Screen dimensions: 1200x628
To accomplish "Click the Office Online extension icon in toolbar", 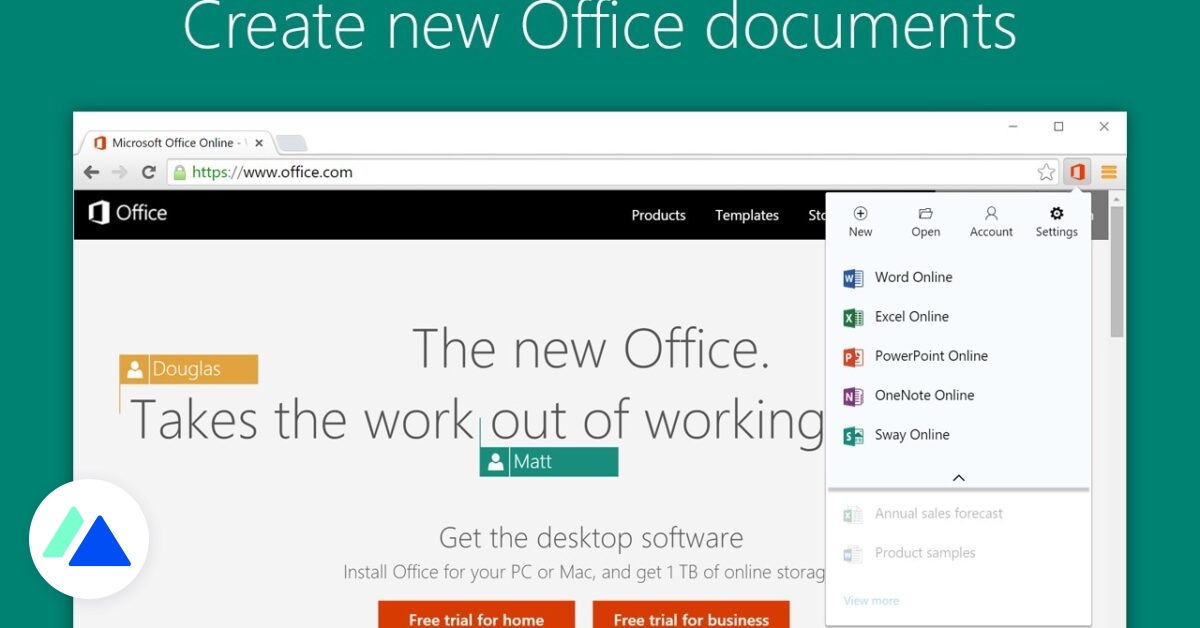I will pyautogui.click(x=1076, y=171).
